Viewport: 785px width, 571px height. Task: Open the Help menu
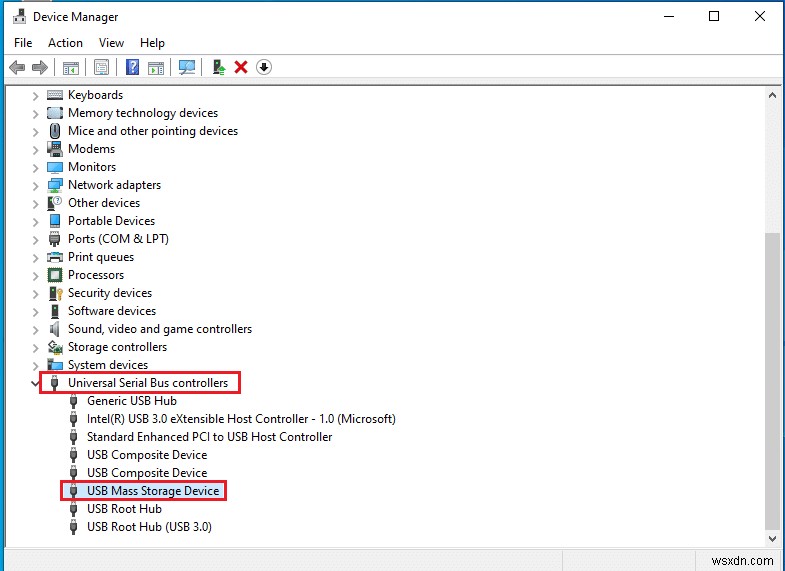pos(152,43)
